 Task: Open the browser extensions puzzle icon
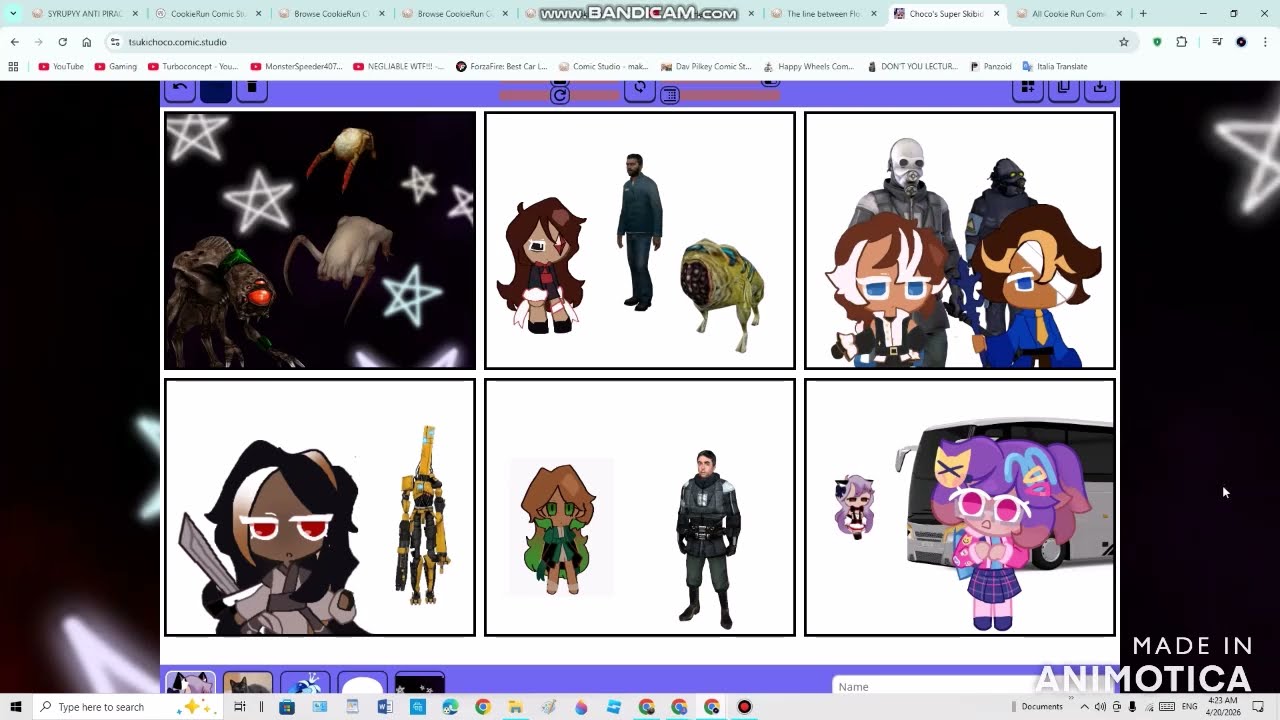pyautogui.click(x=1181, y=42)
